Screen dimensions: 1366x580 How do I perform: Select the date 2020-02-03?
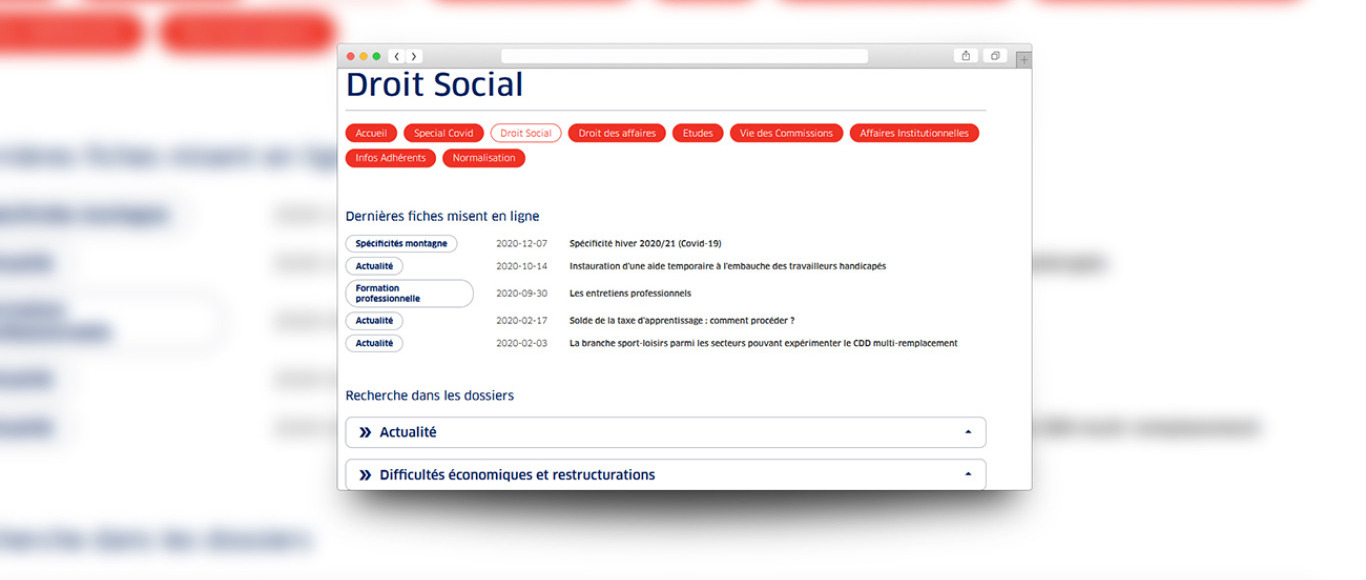pyautogui.click(x=522, y=343)
